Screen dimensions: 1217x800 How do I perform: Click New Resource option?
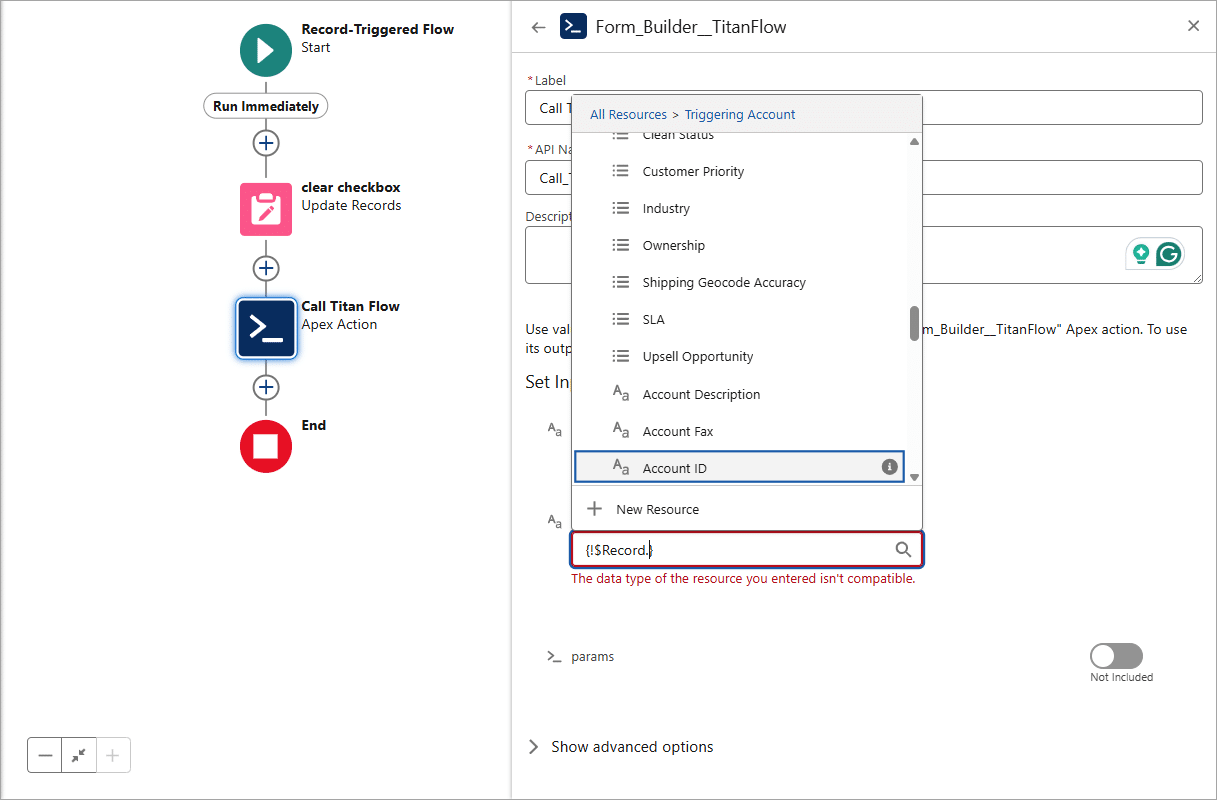[x=747, y=509]
